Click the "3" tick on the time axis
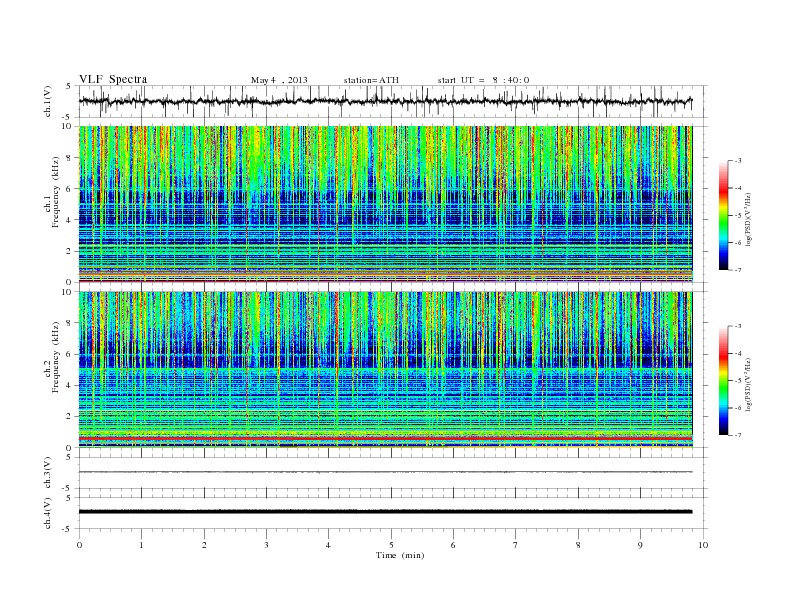Viewport: 792px width, 612px height. click(266, 545)
